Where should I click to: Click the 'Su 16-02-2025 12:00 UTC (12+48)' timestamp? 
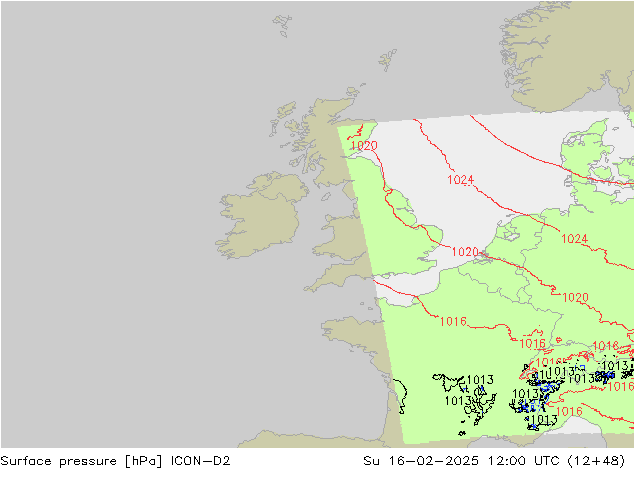[494, 461]
